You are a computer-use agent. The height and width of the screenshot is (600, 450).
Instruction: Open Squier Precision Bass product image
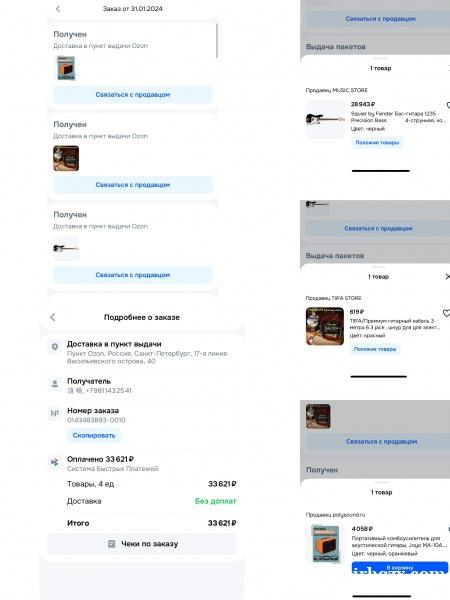325,119
